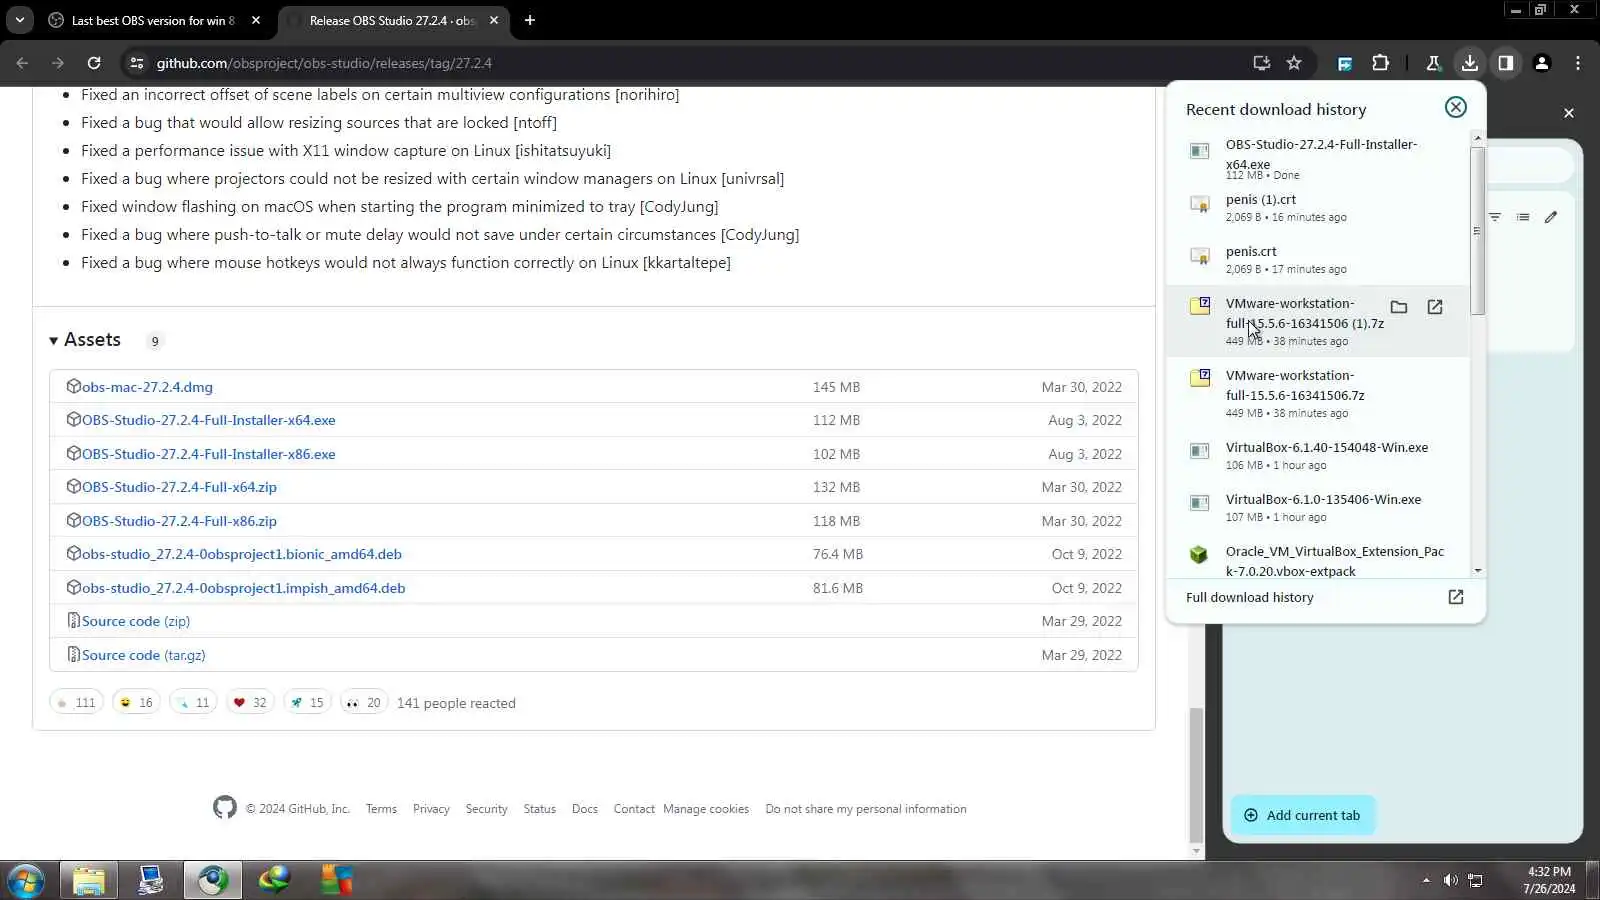Open the VMware (1).7z download with external-link icon
The width and height of the screenshot is (1600, 900).
1435,307
